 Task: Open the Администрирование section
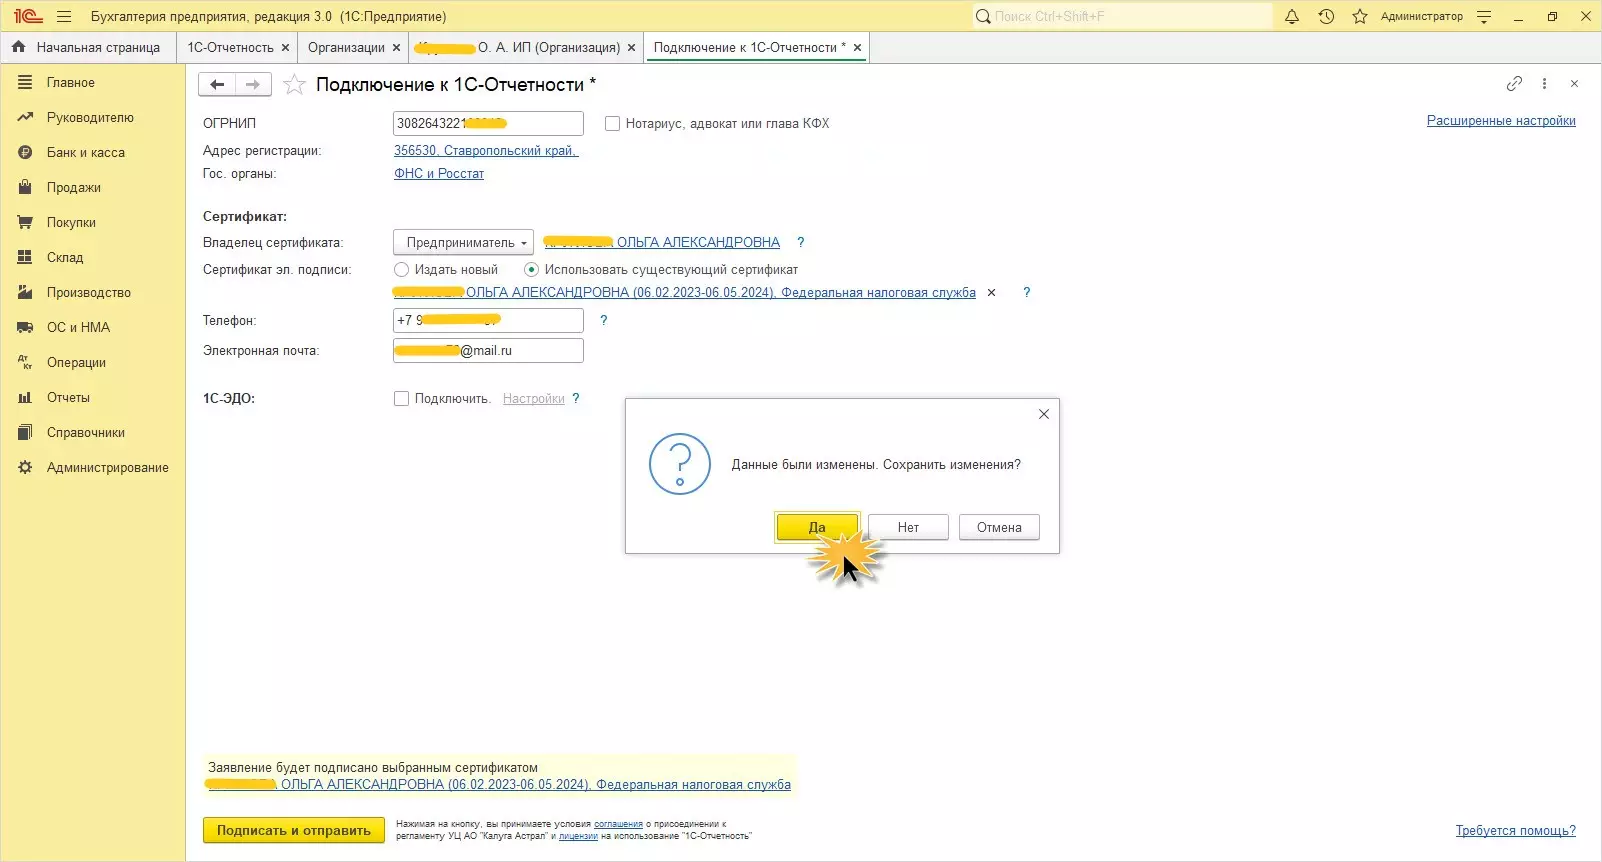pos(93,468)
